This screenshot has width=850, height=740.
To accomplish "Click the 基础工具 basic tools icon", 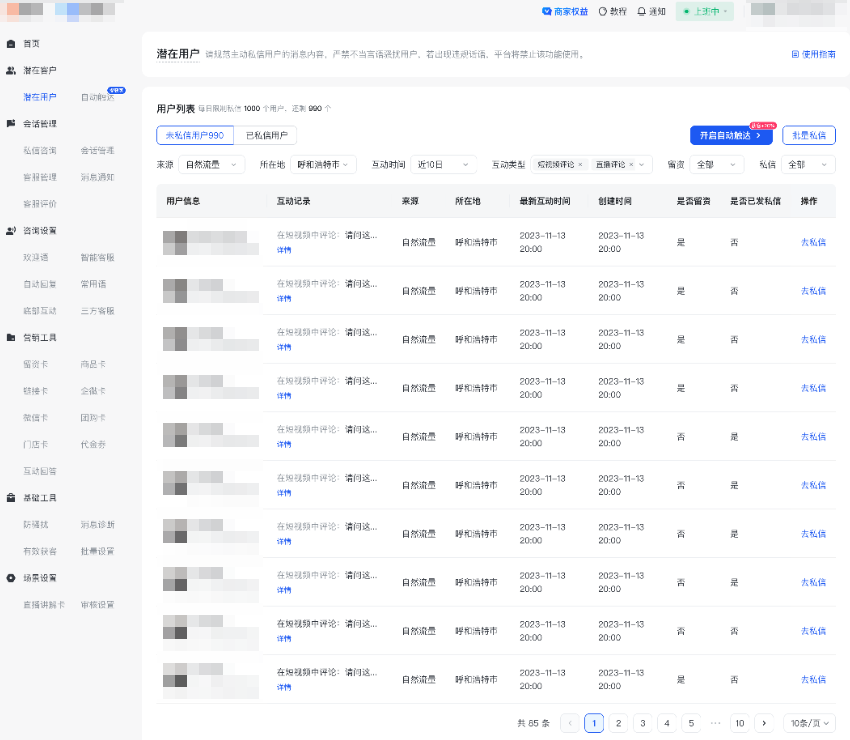I will click(12, 497).
